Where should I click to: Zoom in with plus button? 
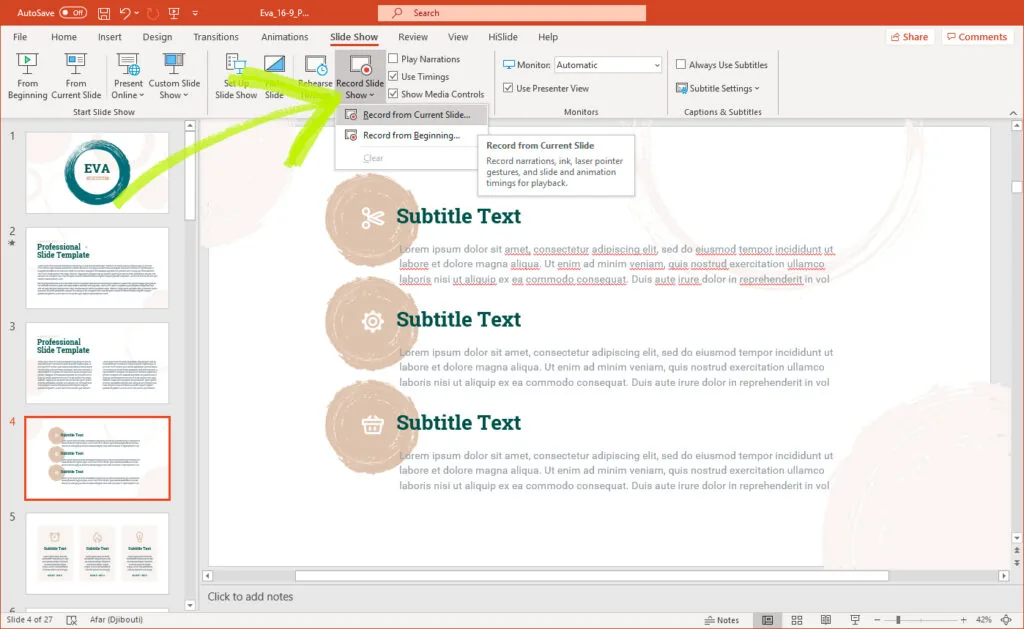[x=963, y=620]
